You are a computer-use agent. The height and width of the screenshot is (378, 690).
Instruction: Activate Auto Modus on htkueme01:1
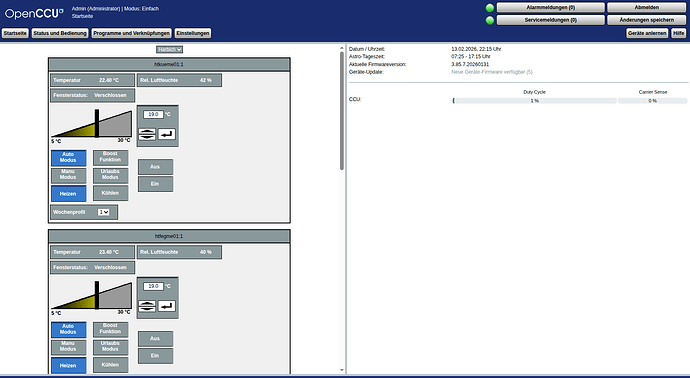[68, 158]
